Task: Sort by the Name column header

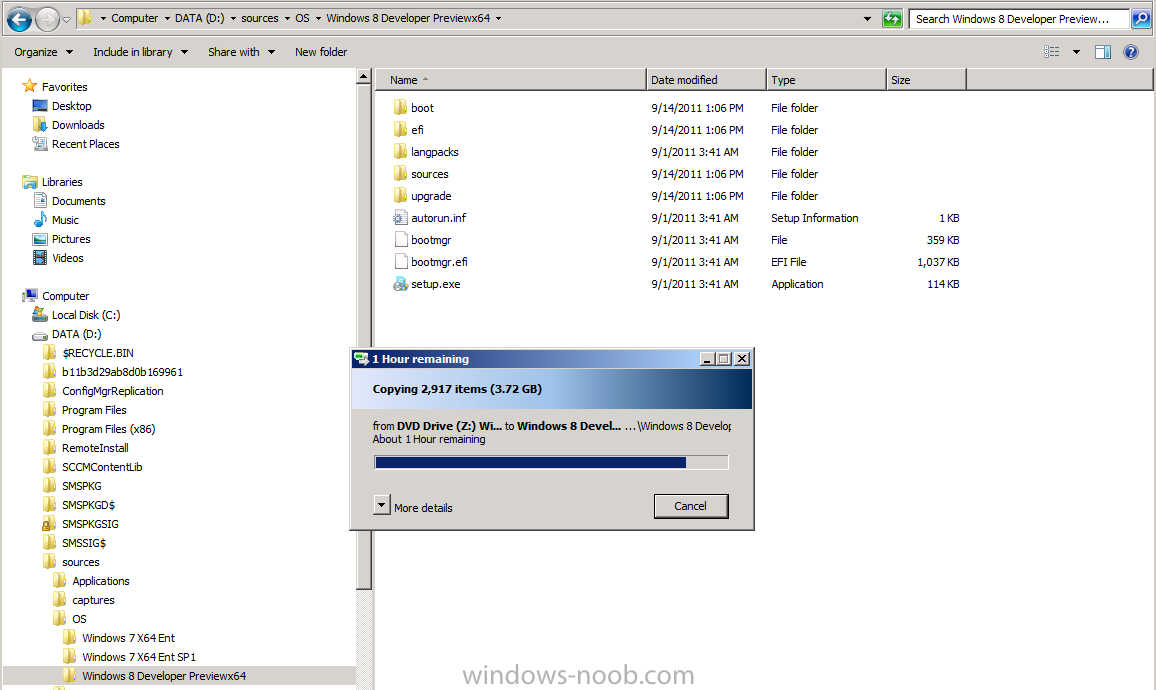Action: coord(510,80)
